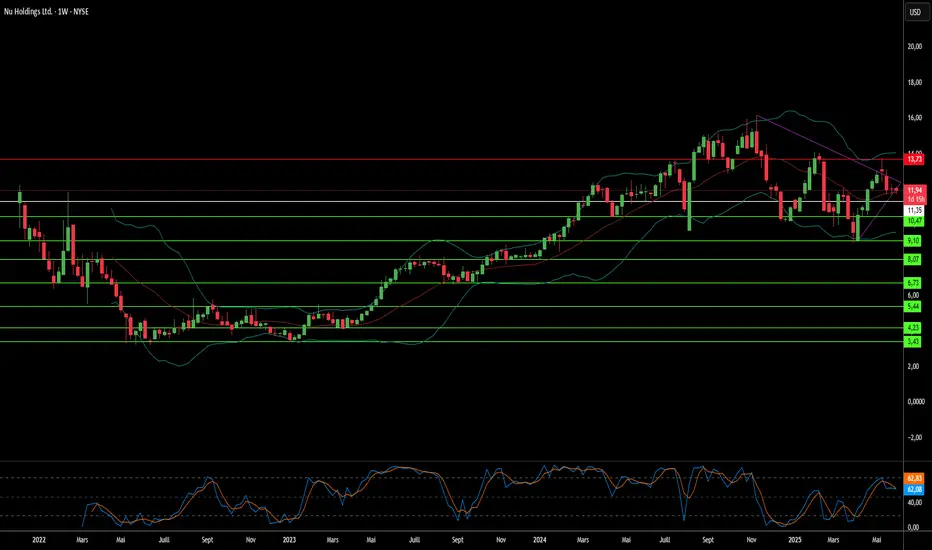Click the 2022 label on time axis
This screenshot has width=932, height=550.
(39, 540)
